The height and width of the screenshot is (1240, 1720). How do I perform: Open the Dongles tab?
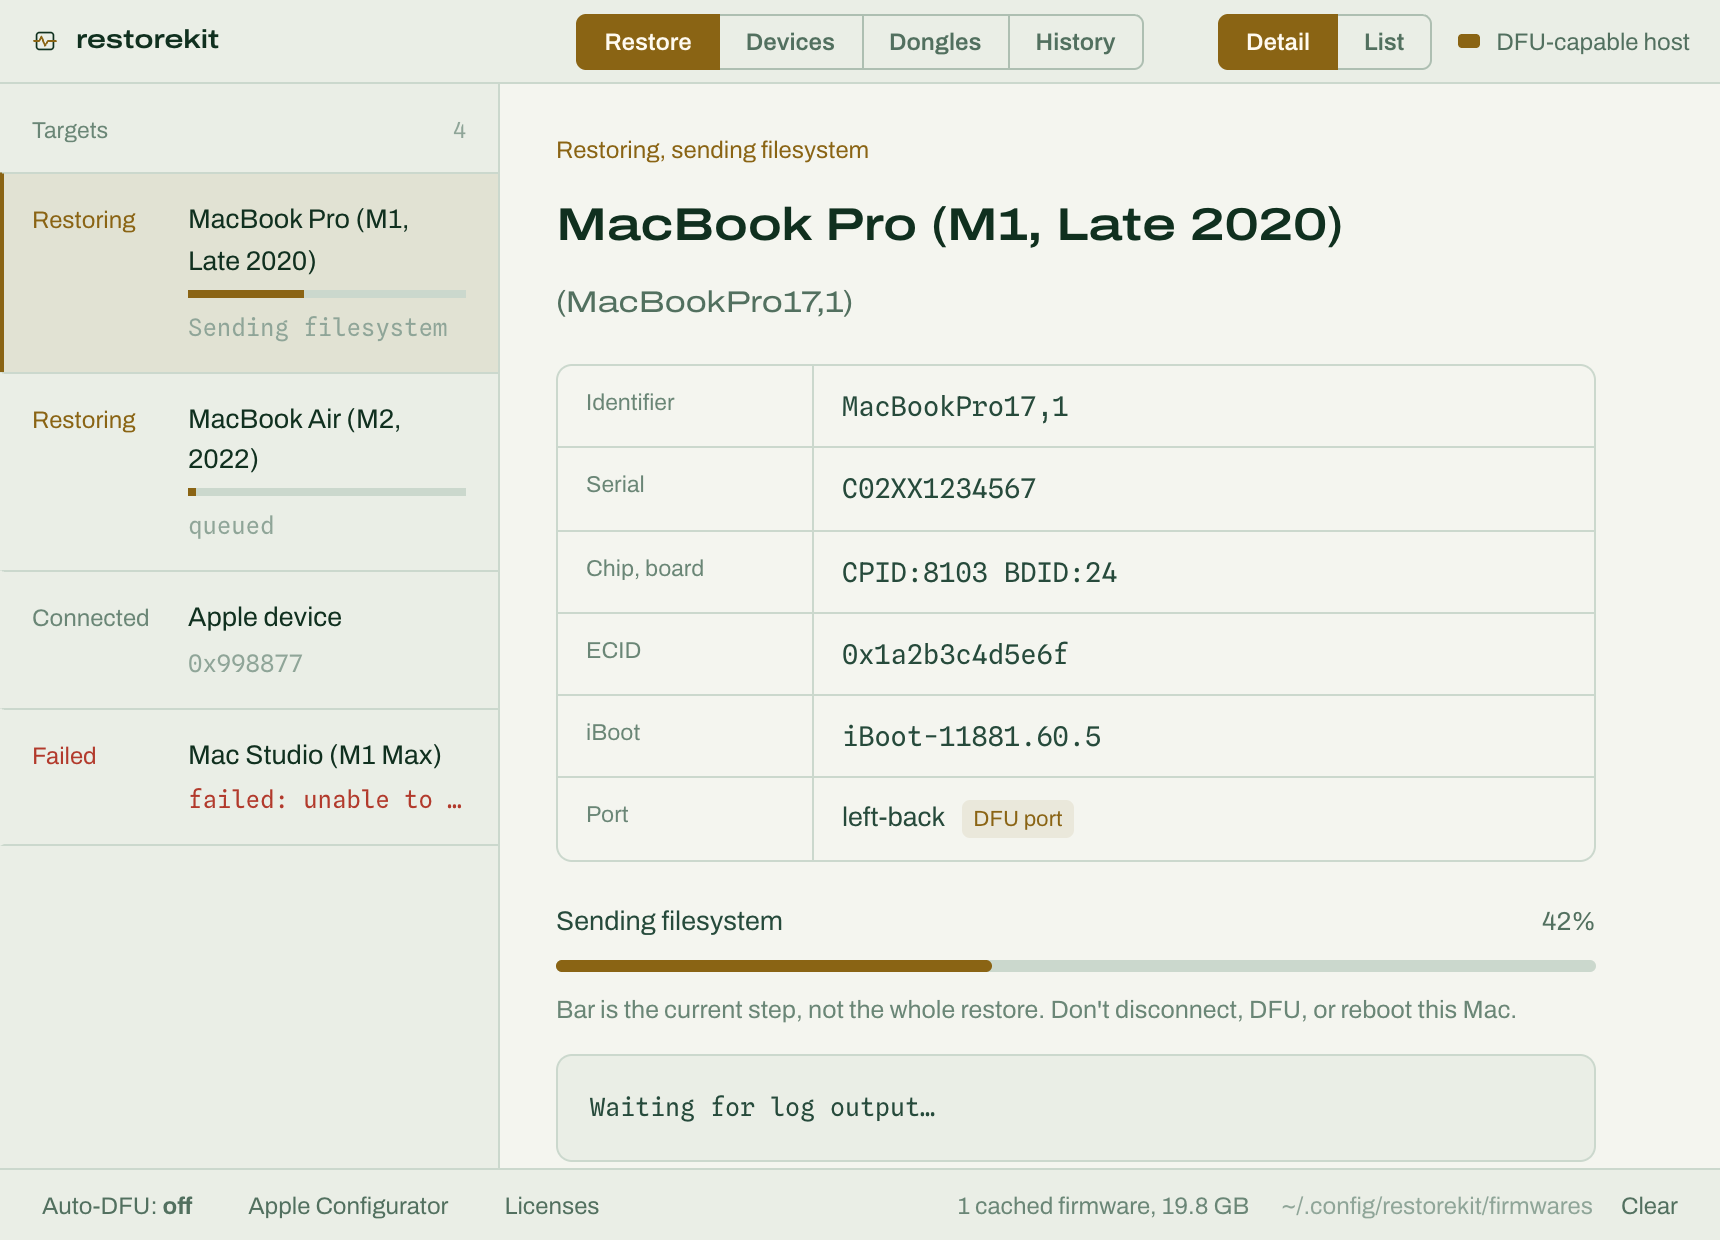[x=935, y=42]
